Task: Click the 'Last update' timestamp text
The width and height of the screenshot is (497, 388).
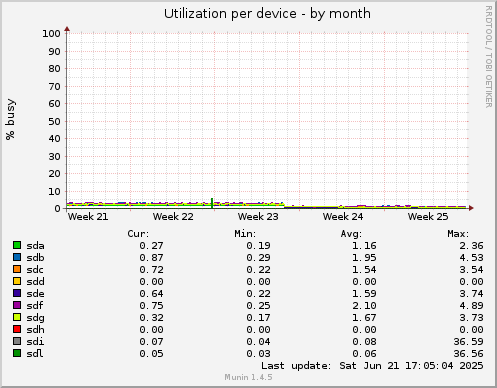Action: coord(372,366)
